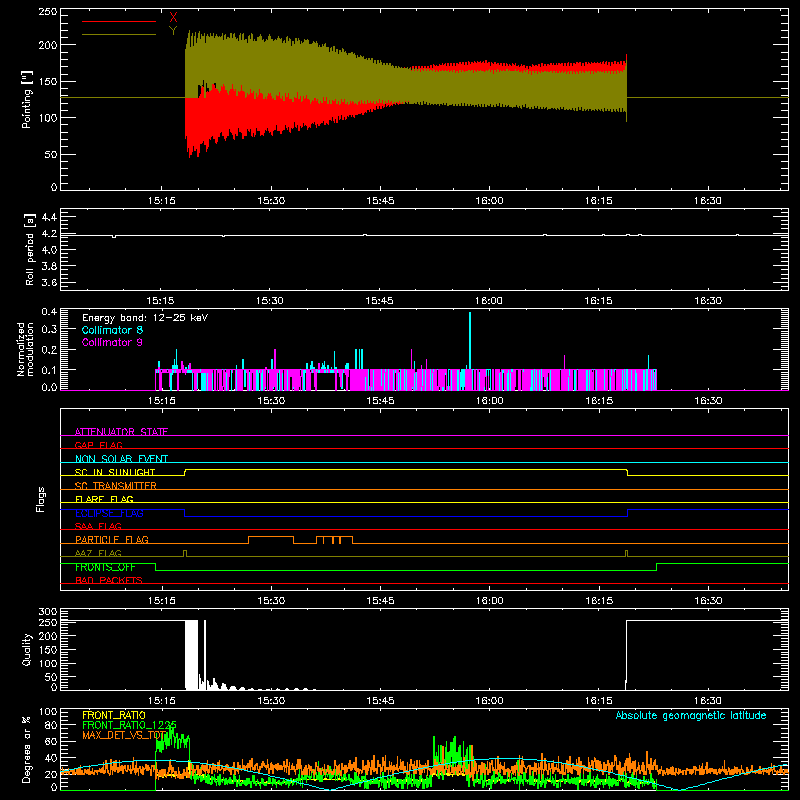Image resolution: width=800 pixels, height=800 pixels.
Task: Select the FRONTS_OFF flag label
Action: pos(105,567)
